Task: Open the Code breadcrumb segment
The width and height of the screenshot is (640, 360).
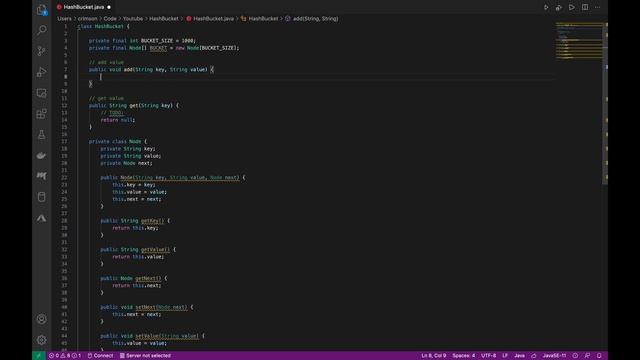Action: tap(110, 18)
